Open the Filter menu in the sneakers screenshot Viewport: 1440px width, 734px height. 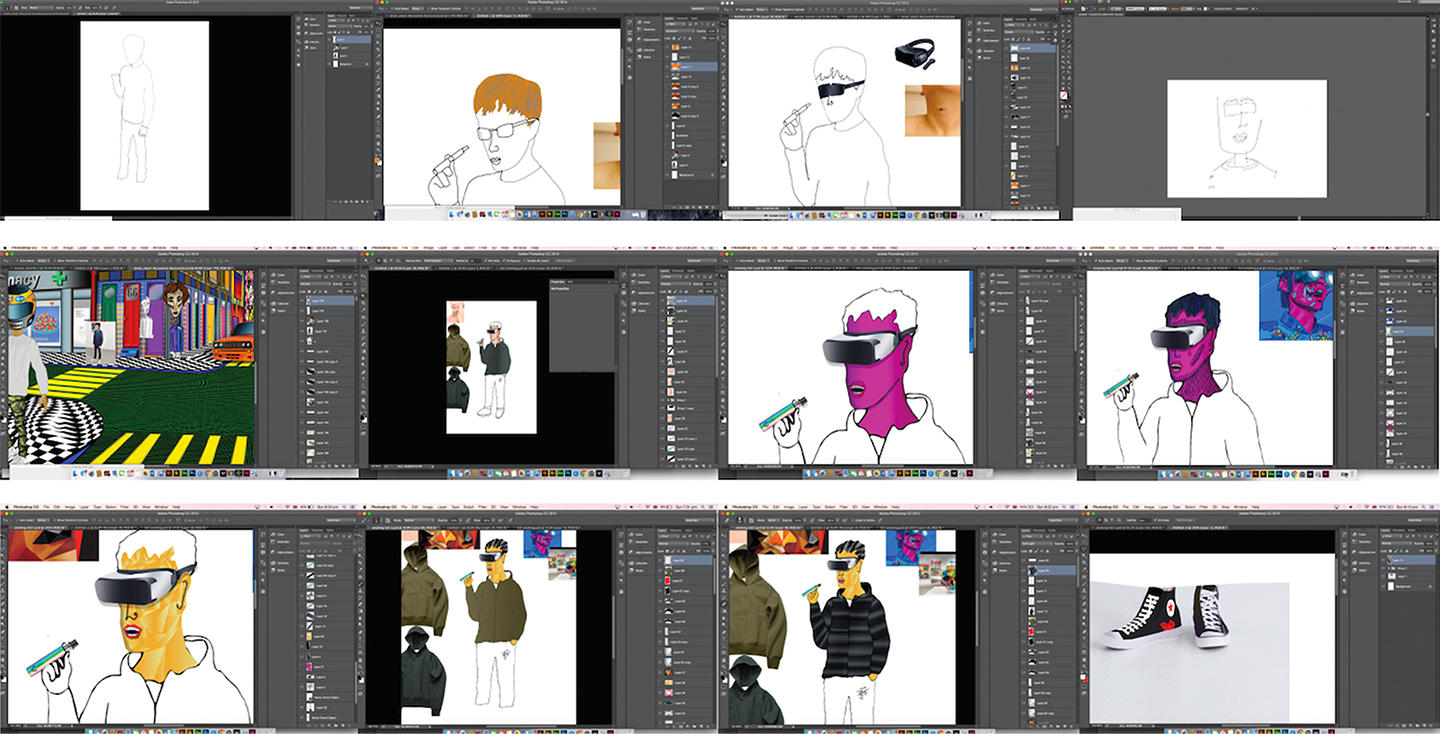[x=1204, y=507]
